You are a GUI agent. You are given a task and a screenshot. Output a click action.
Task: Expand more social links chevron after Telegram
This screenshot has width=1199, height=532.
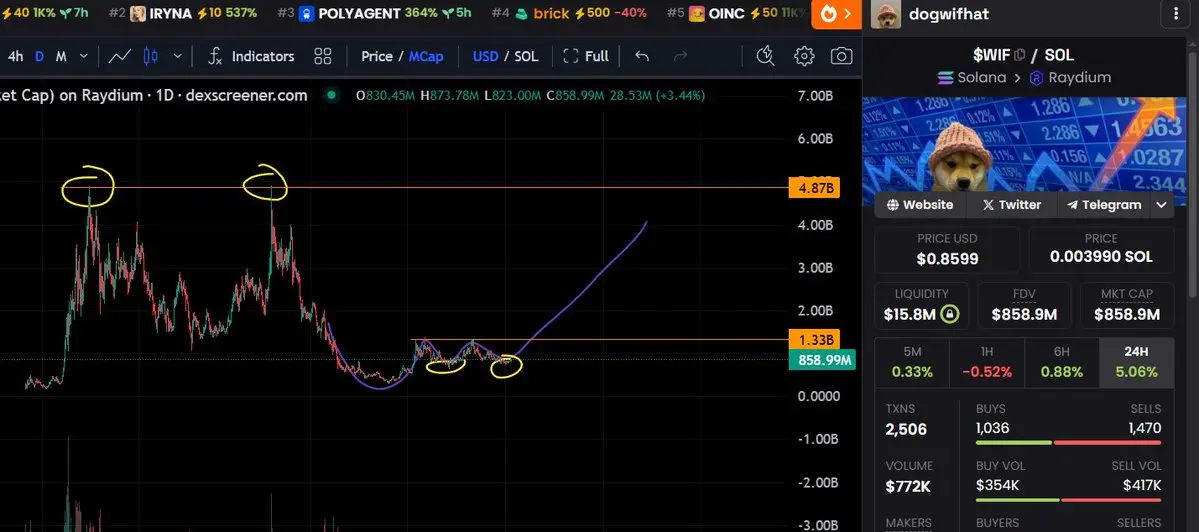pyautogui.click(x=1162, y=205)
